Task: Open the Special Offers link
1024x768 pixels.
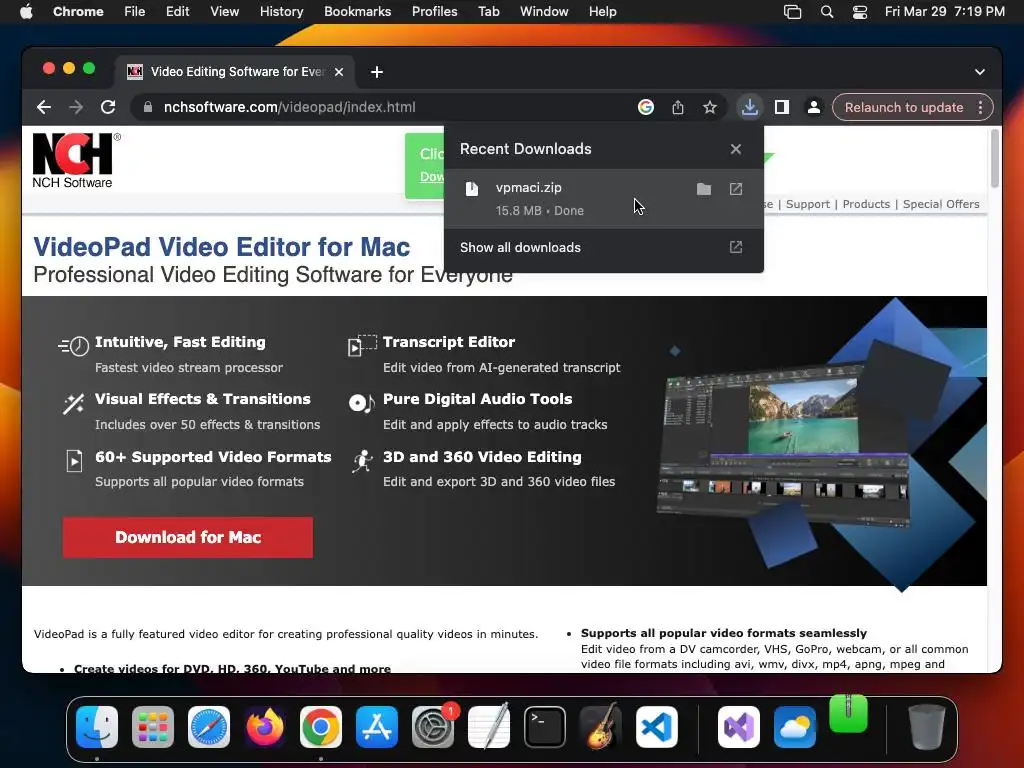Action: tap(941, 204)
